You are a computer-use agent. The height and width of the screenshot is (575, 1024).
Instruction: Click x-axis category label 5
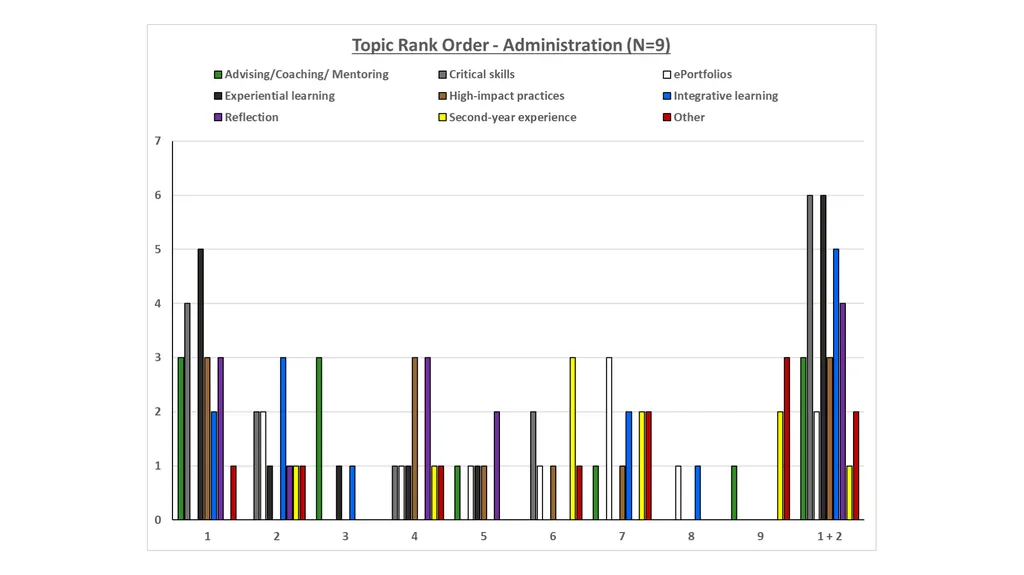click(x=483, y=536)
